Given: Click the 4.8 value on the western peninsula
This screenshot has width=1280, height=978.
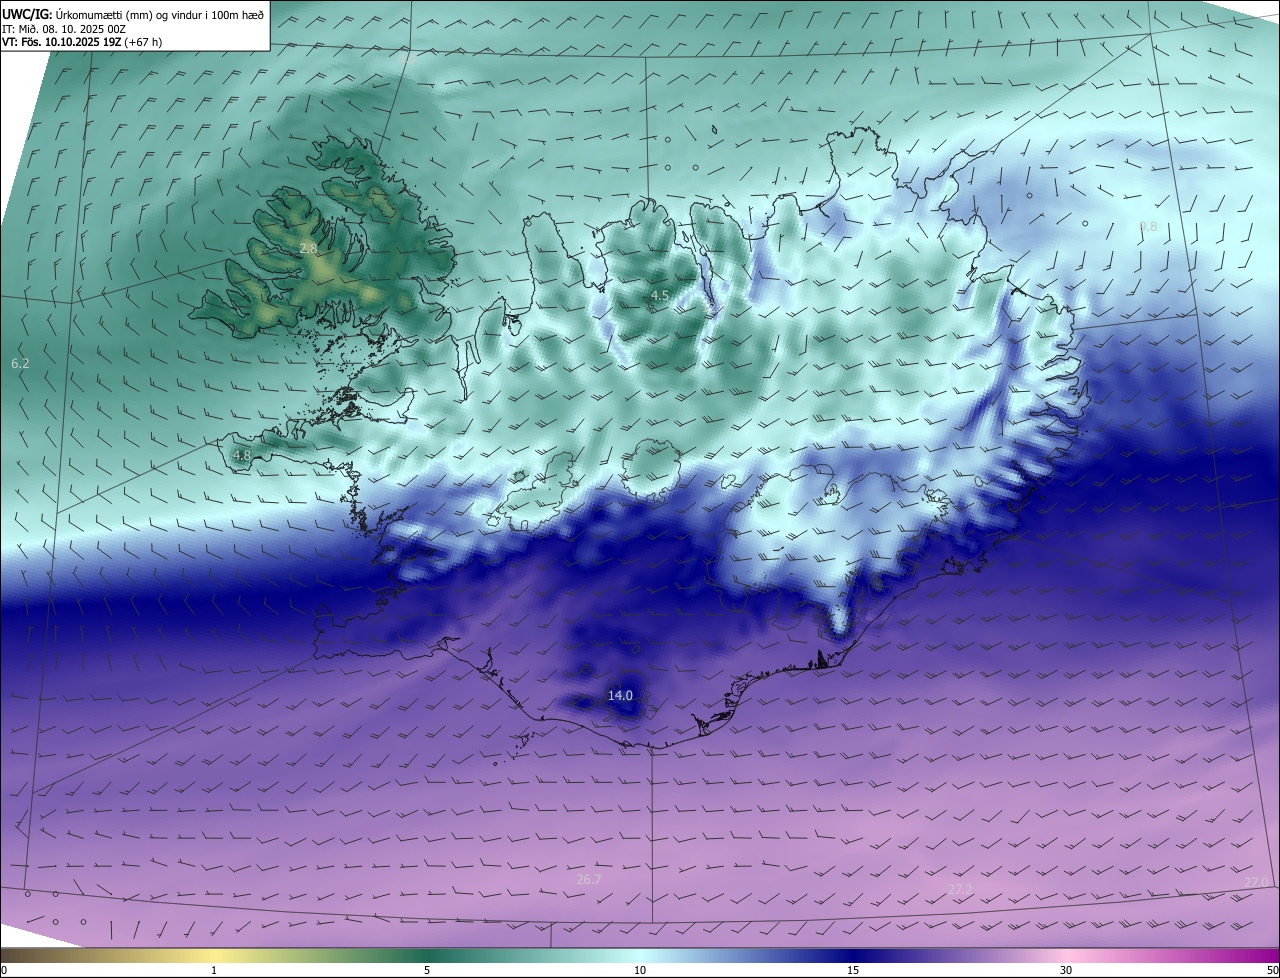Looking at the screenshot, I should pos(241,455).
